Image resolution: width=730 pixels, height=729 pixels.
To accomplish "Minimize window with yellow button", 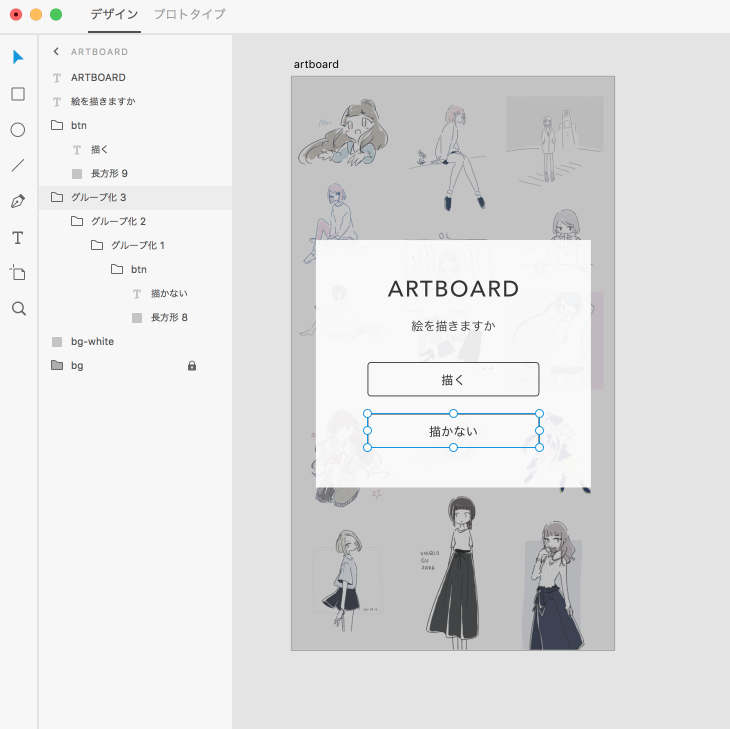I will click(36, 14).
